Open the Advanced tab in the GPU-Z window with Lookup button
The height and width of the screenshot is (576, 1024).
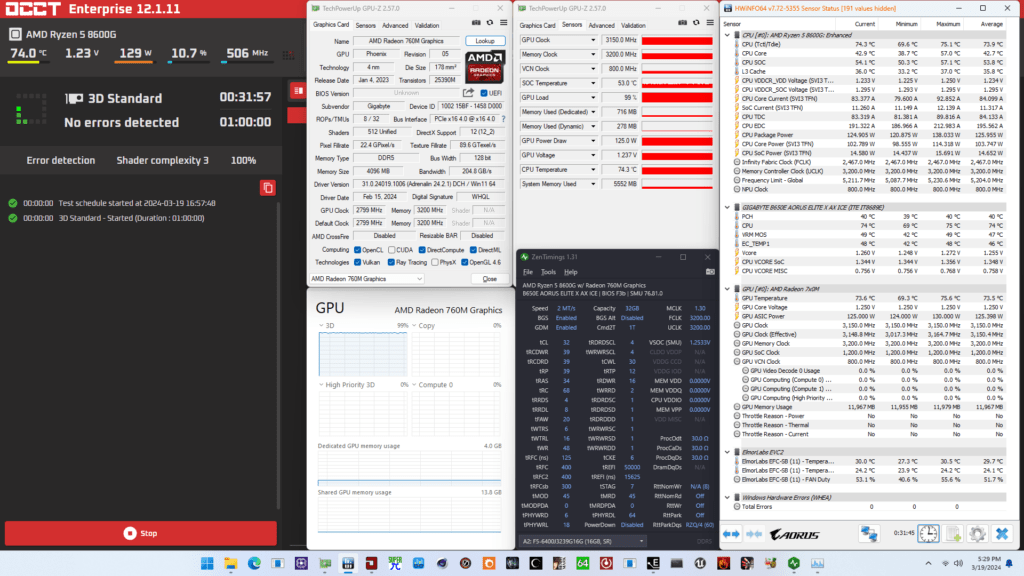[x=394, y=25]
